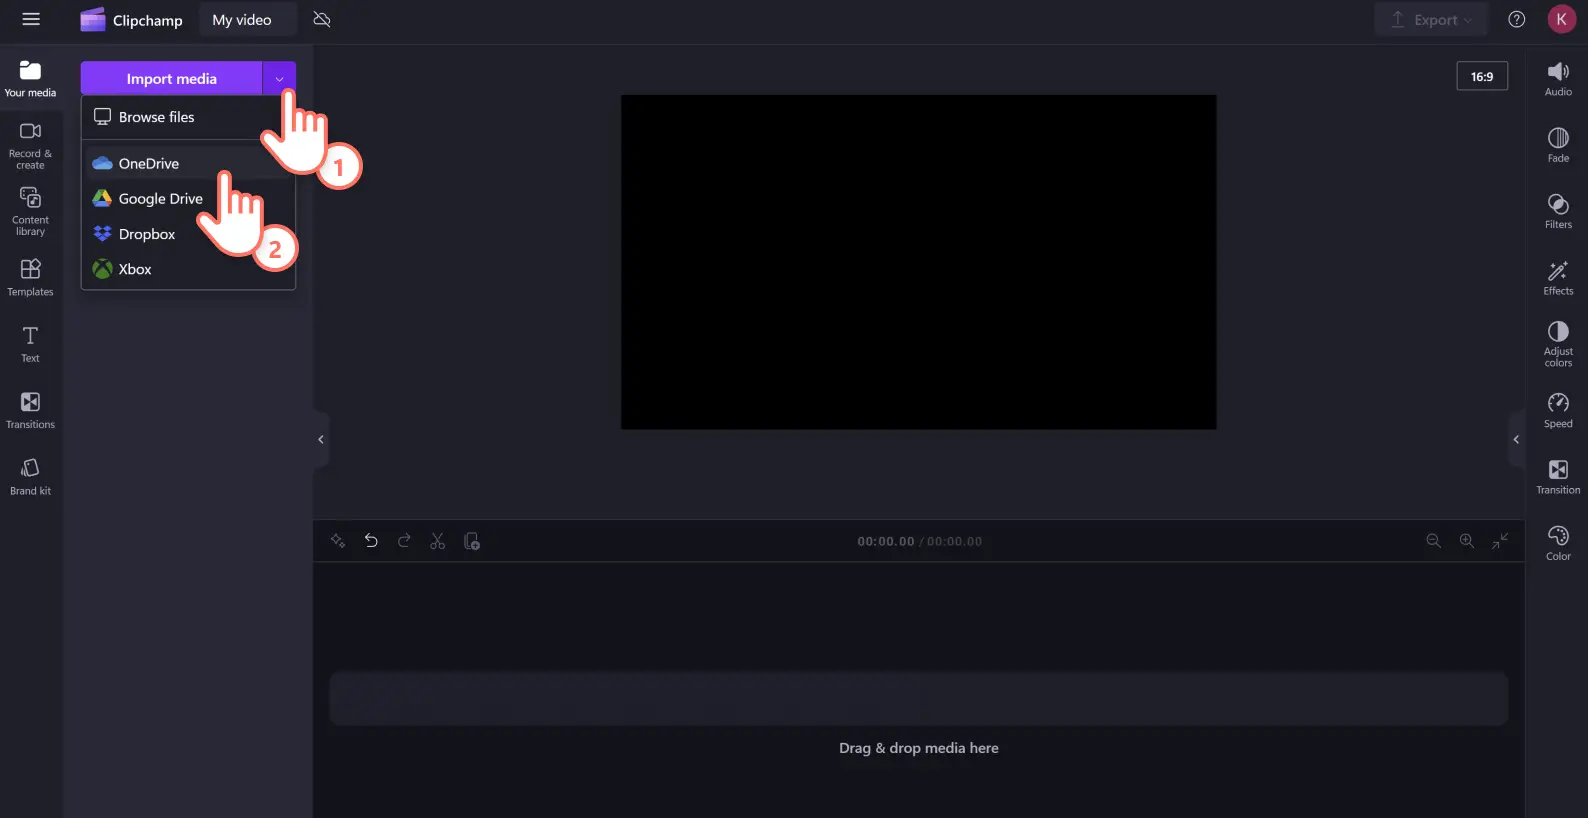This screenshot has height=818, width=1588.
Task: Change the 16:9 aspect ratio
Action: tap(1482, 76)
